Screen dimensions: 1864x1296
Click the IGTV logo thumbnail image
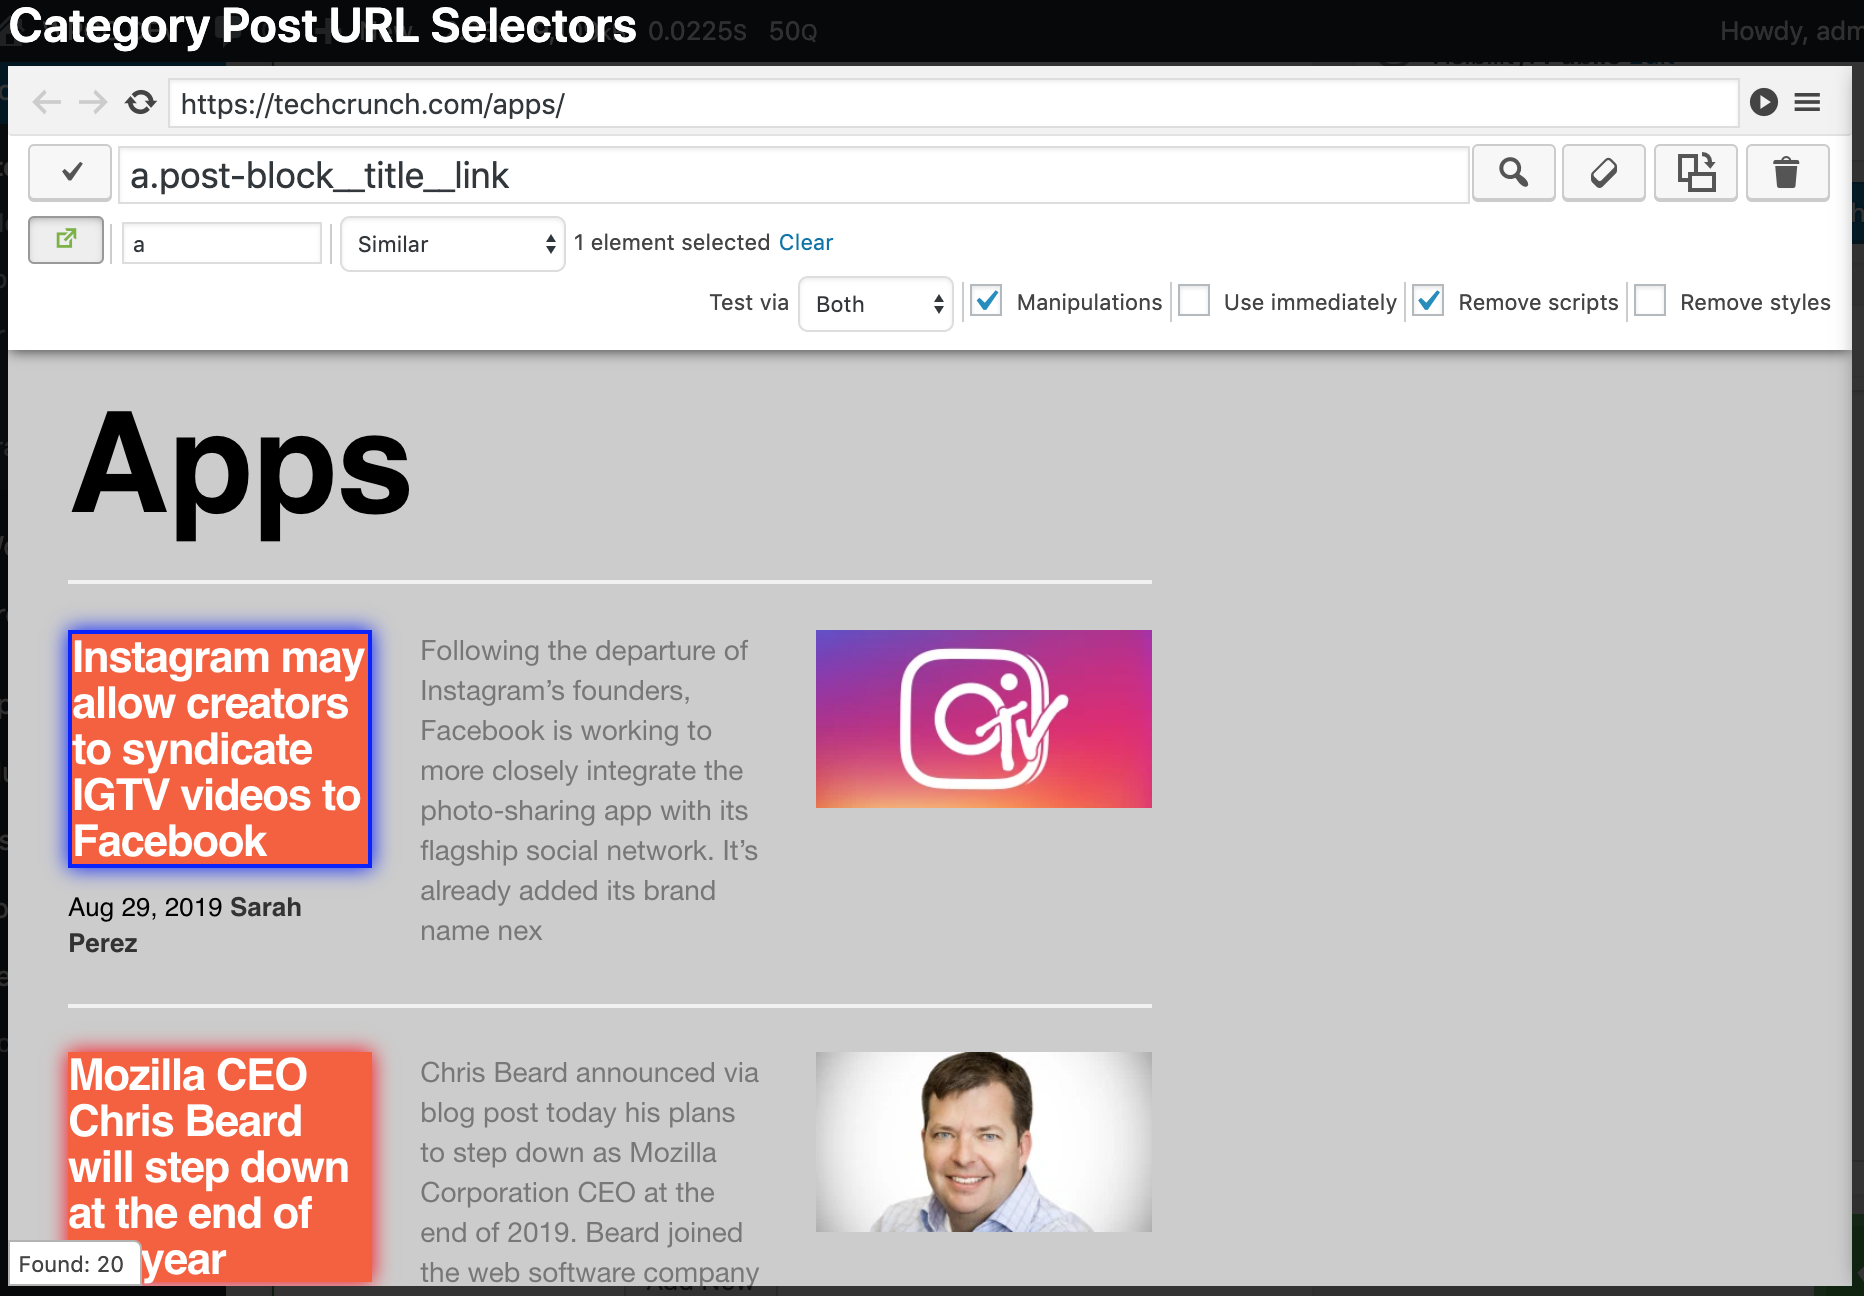click(x=984, y=719)
